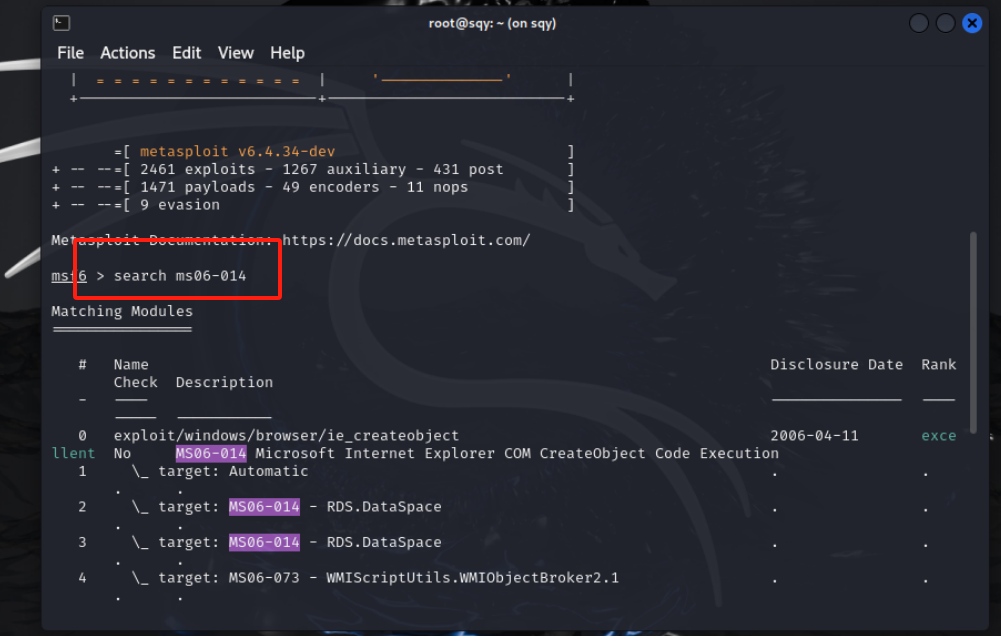Click the terminal icon in title bar

[x=61, y=24]
